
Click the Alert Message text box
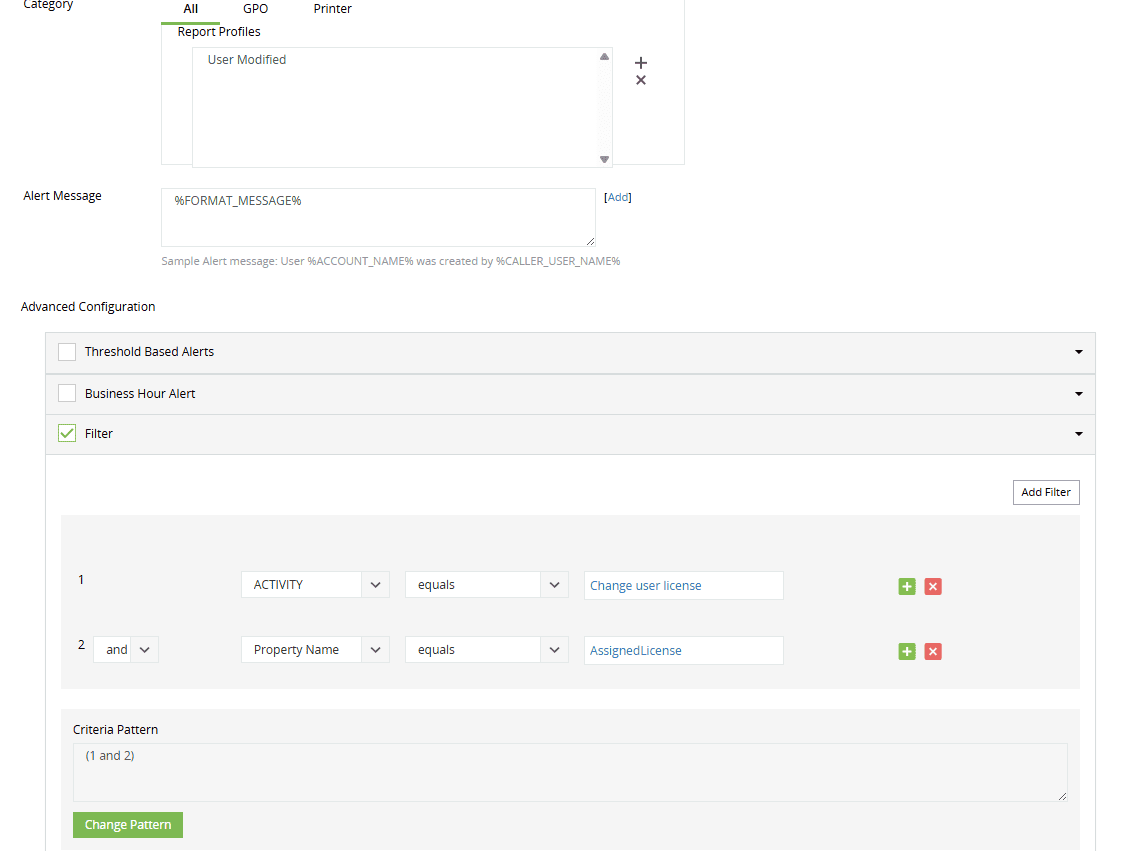378,217
